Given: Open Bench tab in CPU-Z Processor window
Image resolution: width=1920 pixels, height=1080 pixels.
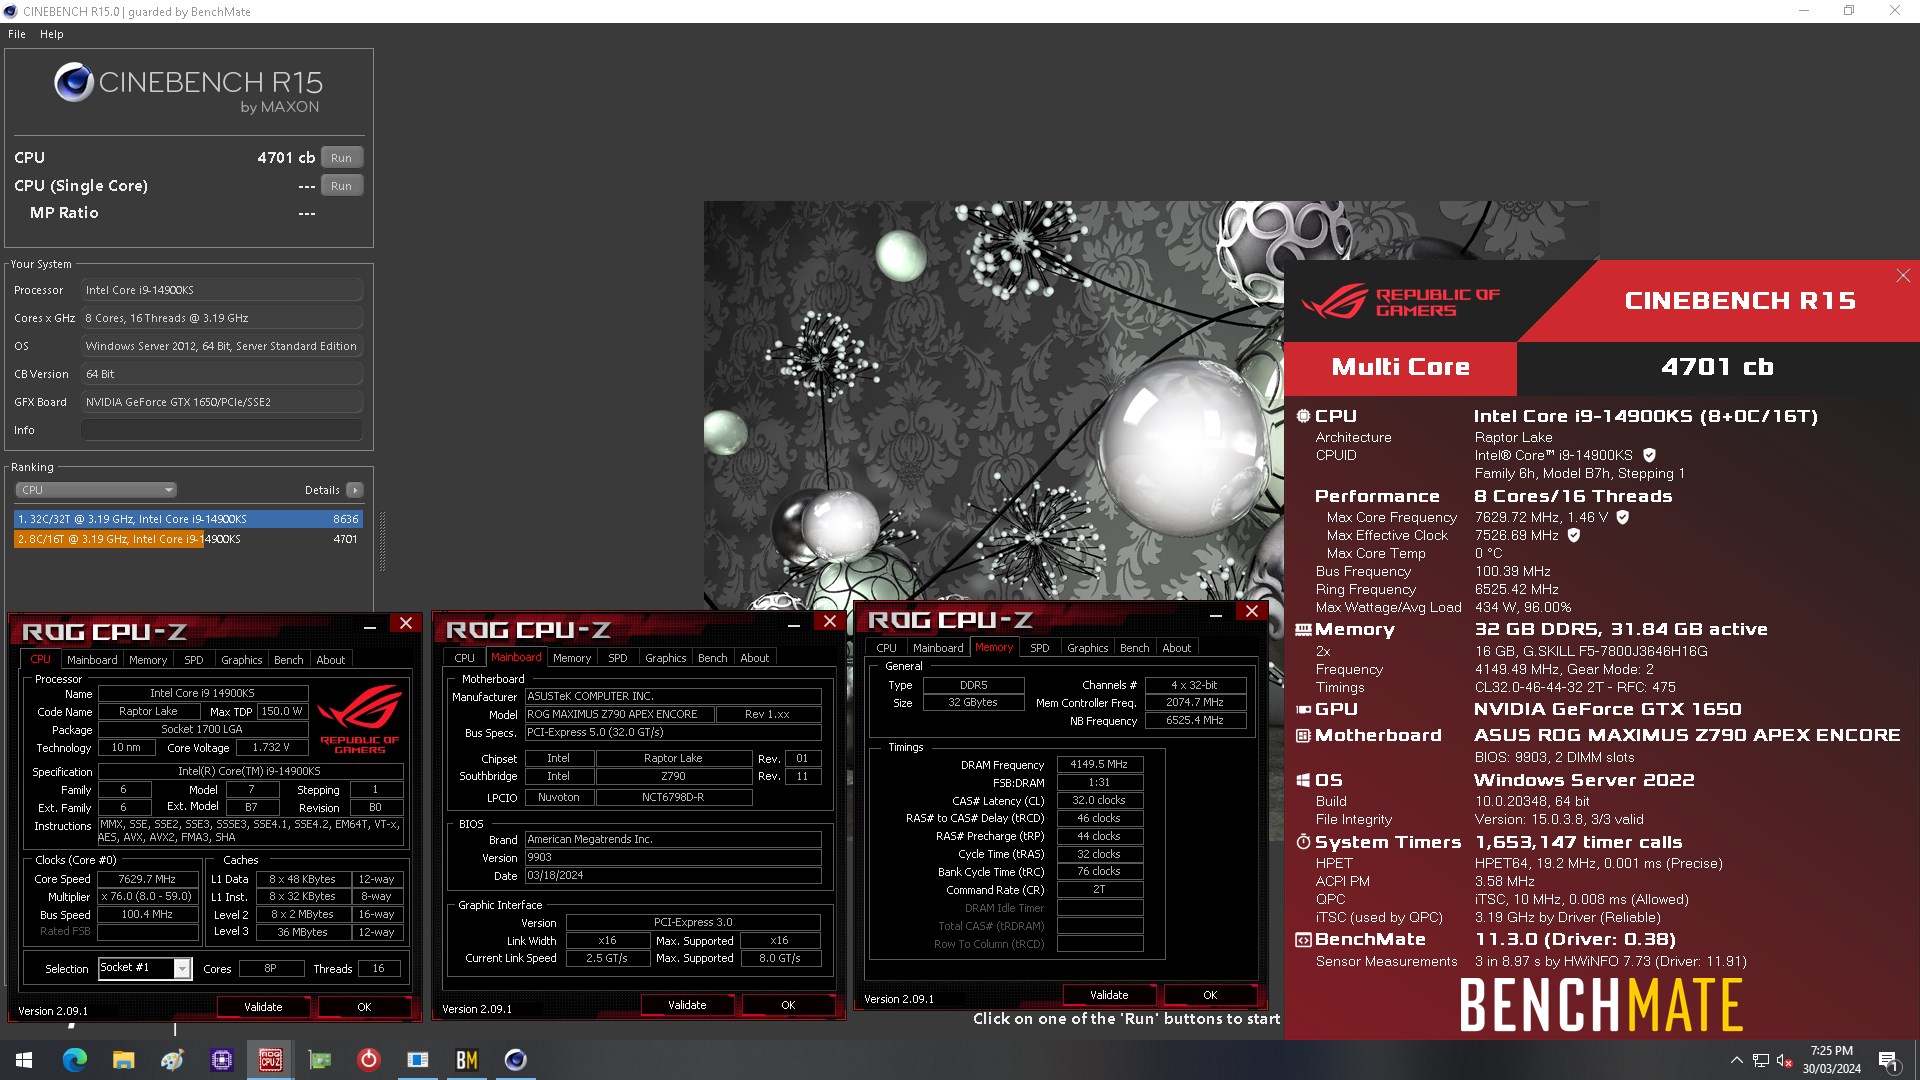Looking at the screenshot, I should pos(289,660).
